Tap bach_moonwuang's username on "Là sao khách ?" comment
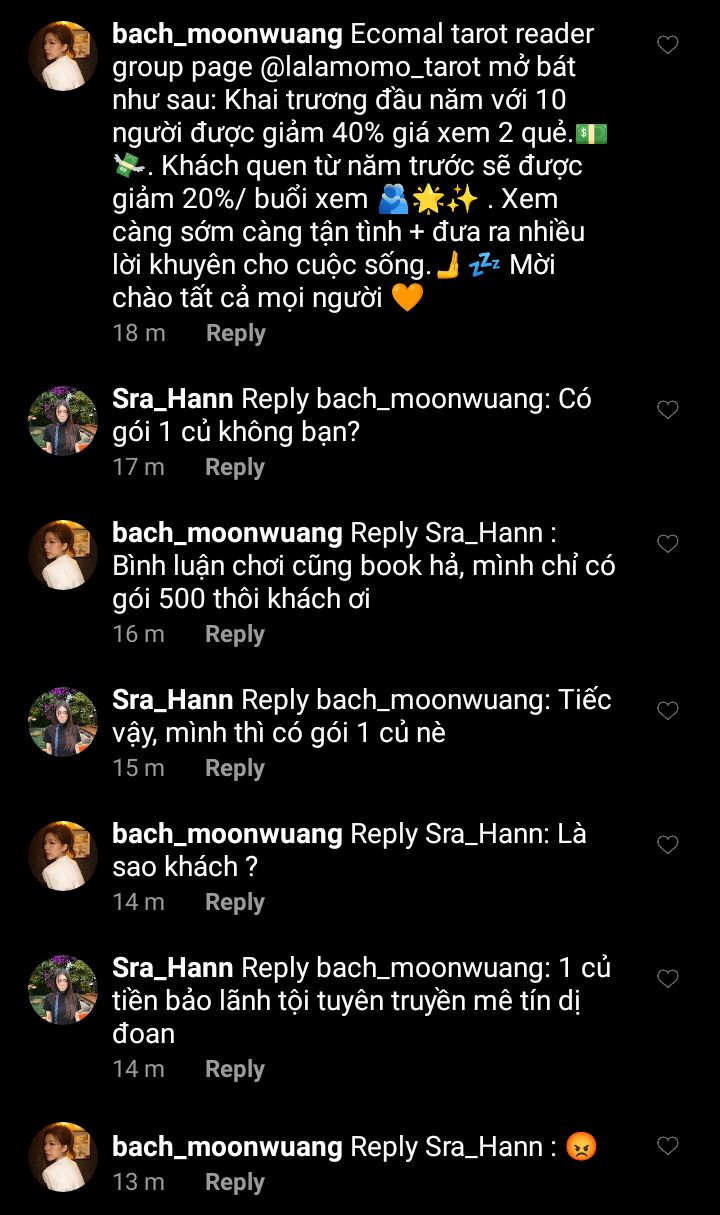Viewport: 720px width, 1215px height. pos(227,834)
